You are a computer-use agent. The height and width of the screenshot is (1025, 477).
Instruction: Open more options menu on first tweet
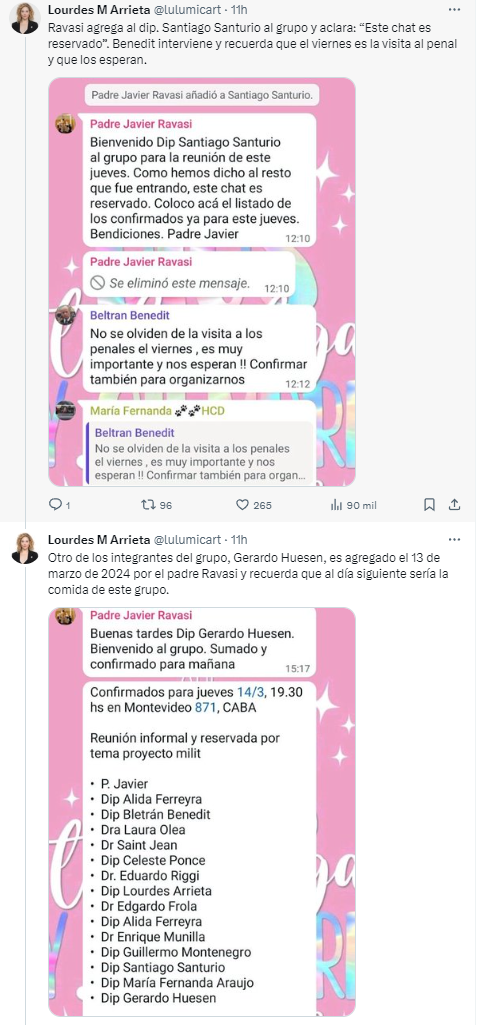pyautogui.click(x=454, y=10)
